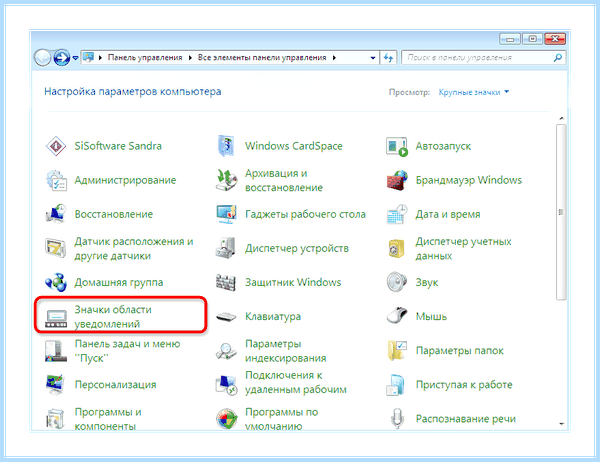This screenshot has height=462, width=600.
Task: Open the Распознавание речи link text
Action: 466,419
